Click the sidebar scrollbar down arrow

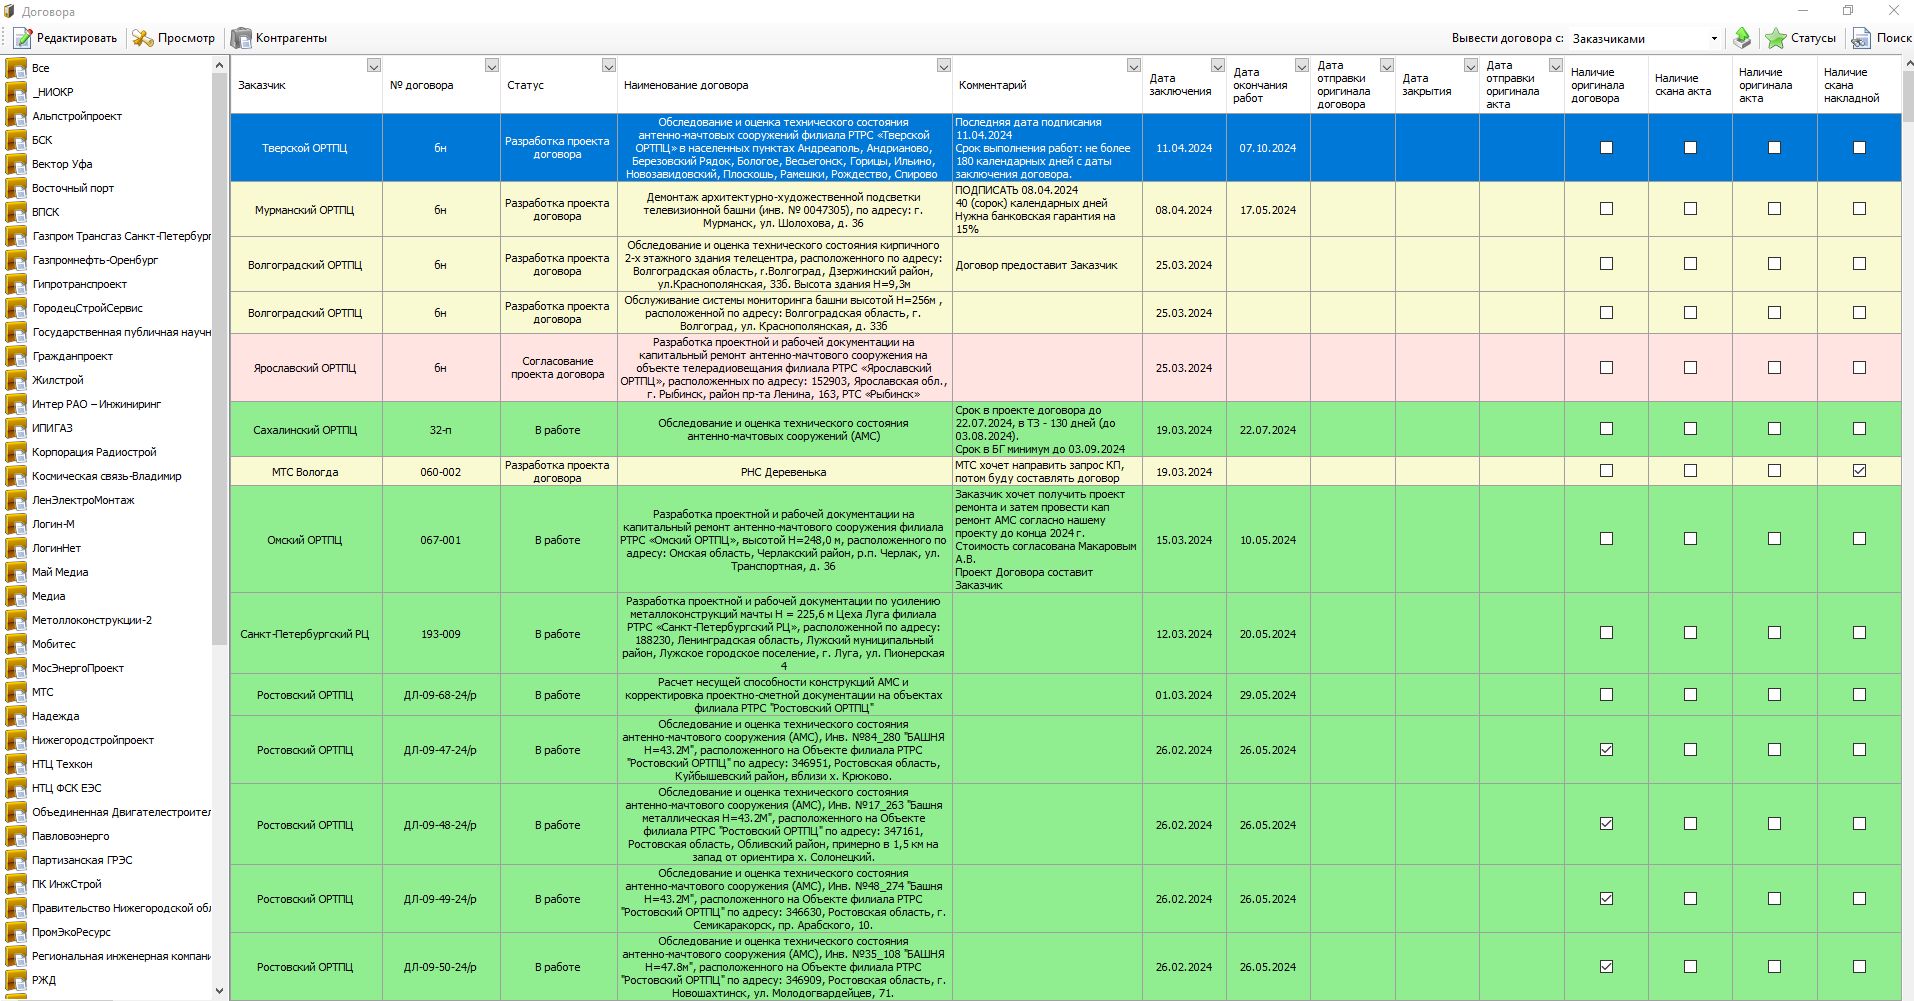click(220, 991)
